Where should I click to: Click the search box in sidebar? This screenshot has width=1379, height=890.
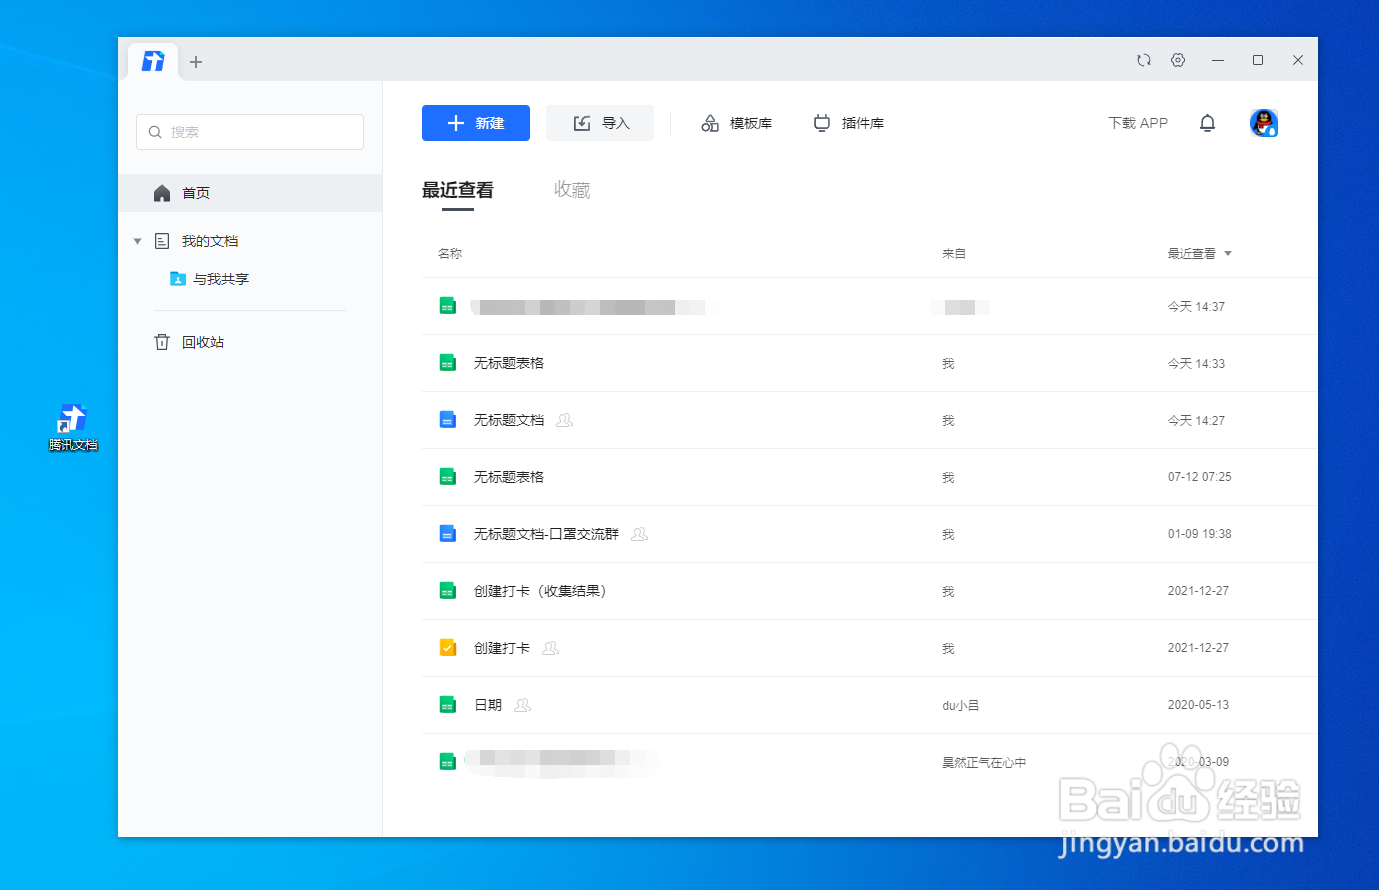250,132
